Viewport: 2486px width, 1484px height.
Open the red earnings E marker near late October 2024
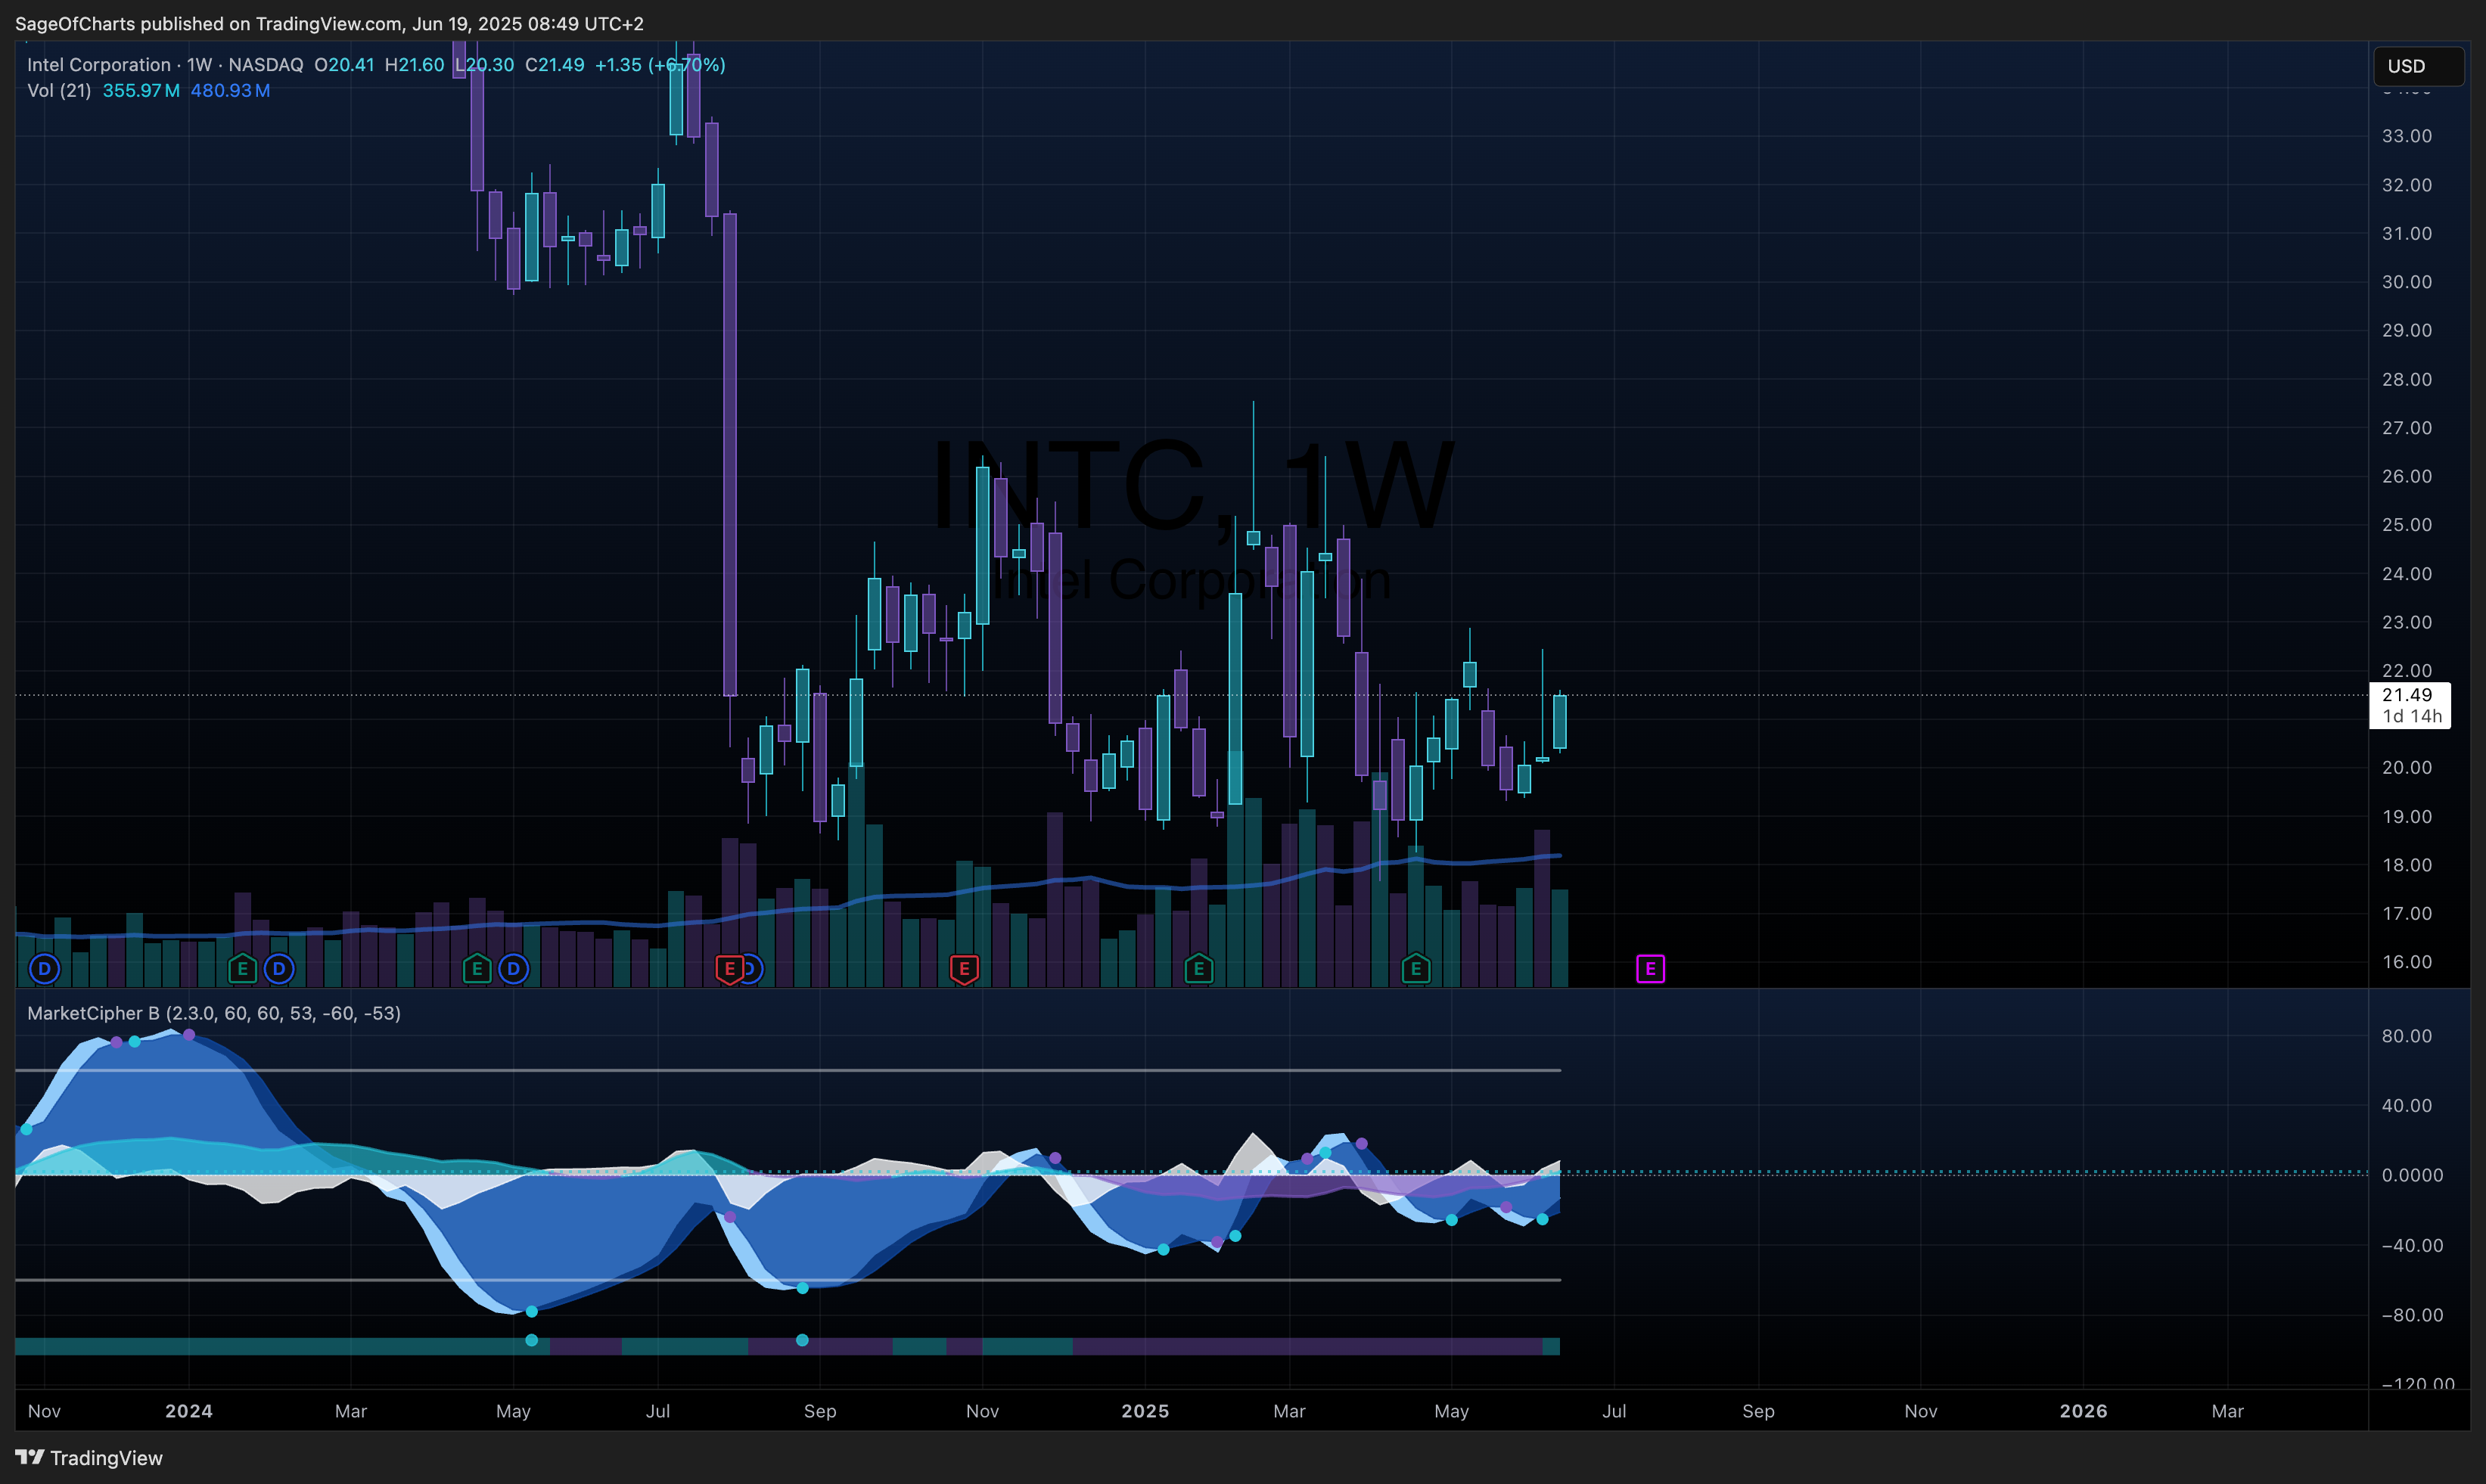pos(964,968)
